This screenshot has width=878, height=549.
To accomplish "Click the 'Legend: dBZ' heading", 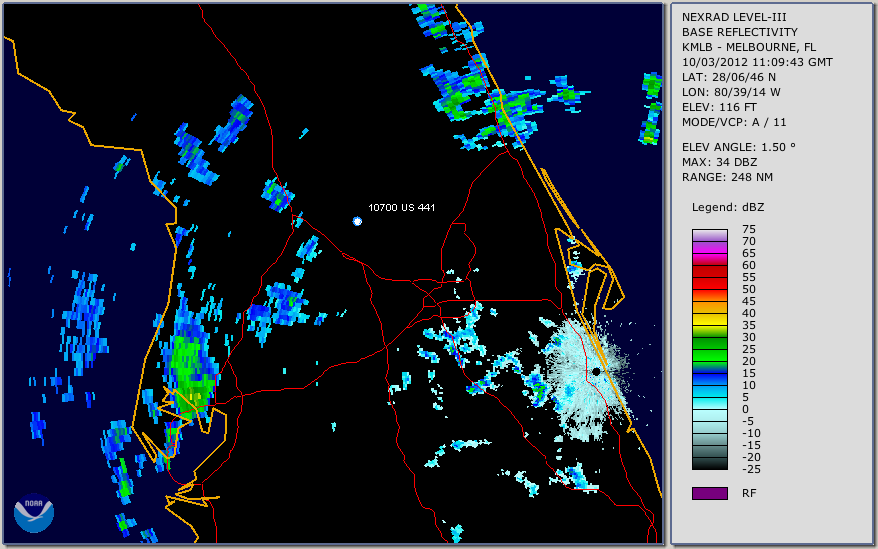I will [727, 207].
